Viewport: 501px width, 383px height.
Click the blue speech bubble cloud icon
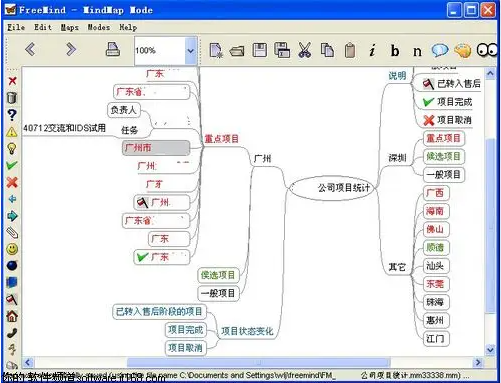click(440, 51)
